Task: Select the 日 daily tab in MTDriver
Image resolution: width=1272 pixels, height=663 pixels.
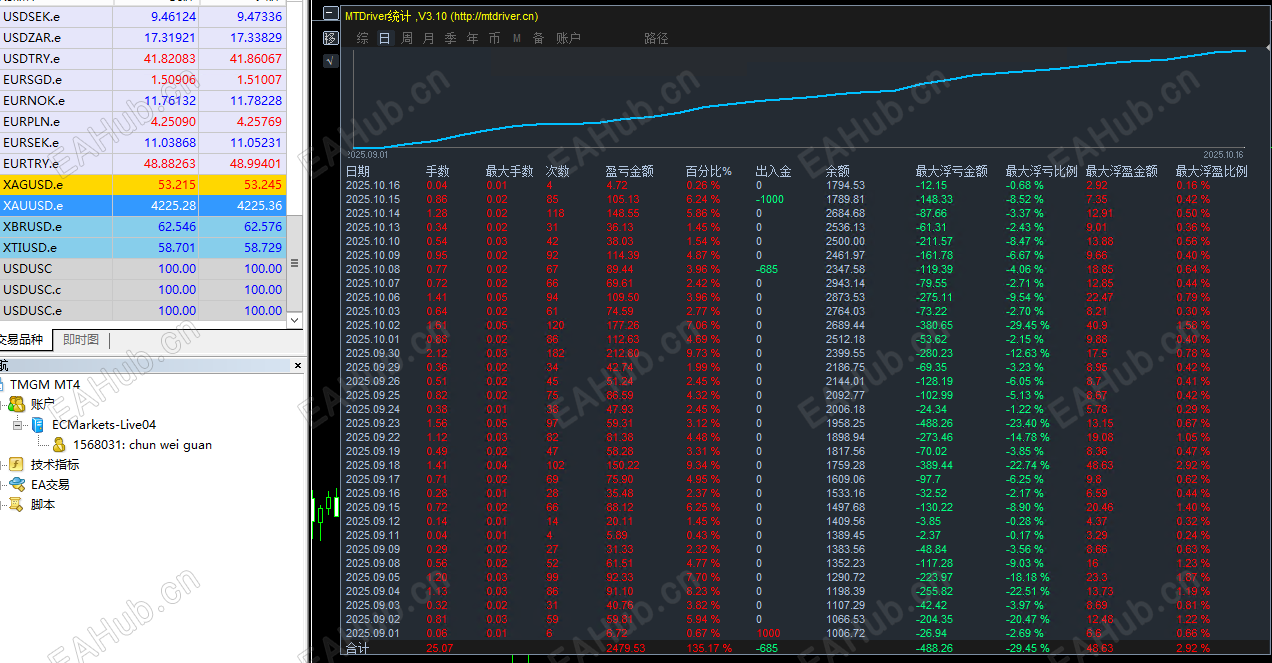Action: [384, 38]
